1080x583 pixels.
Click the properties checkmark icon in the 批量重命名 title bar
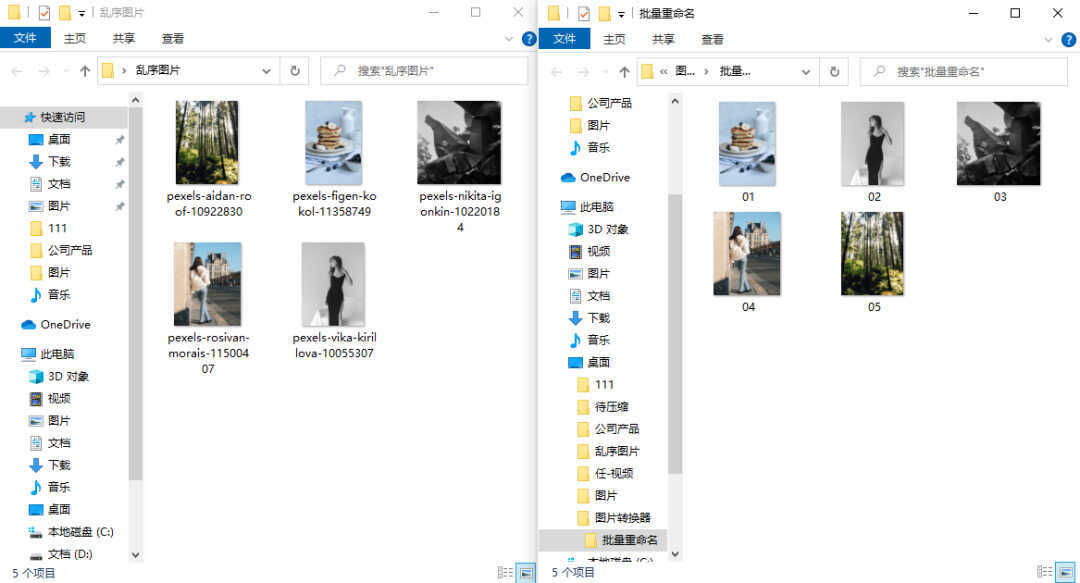tap(583, 13)
